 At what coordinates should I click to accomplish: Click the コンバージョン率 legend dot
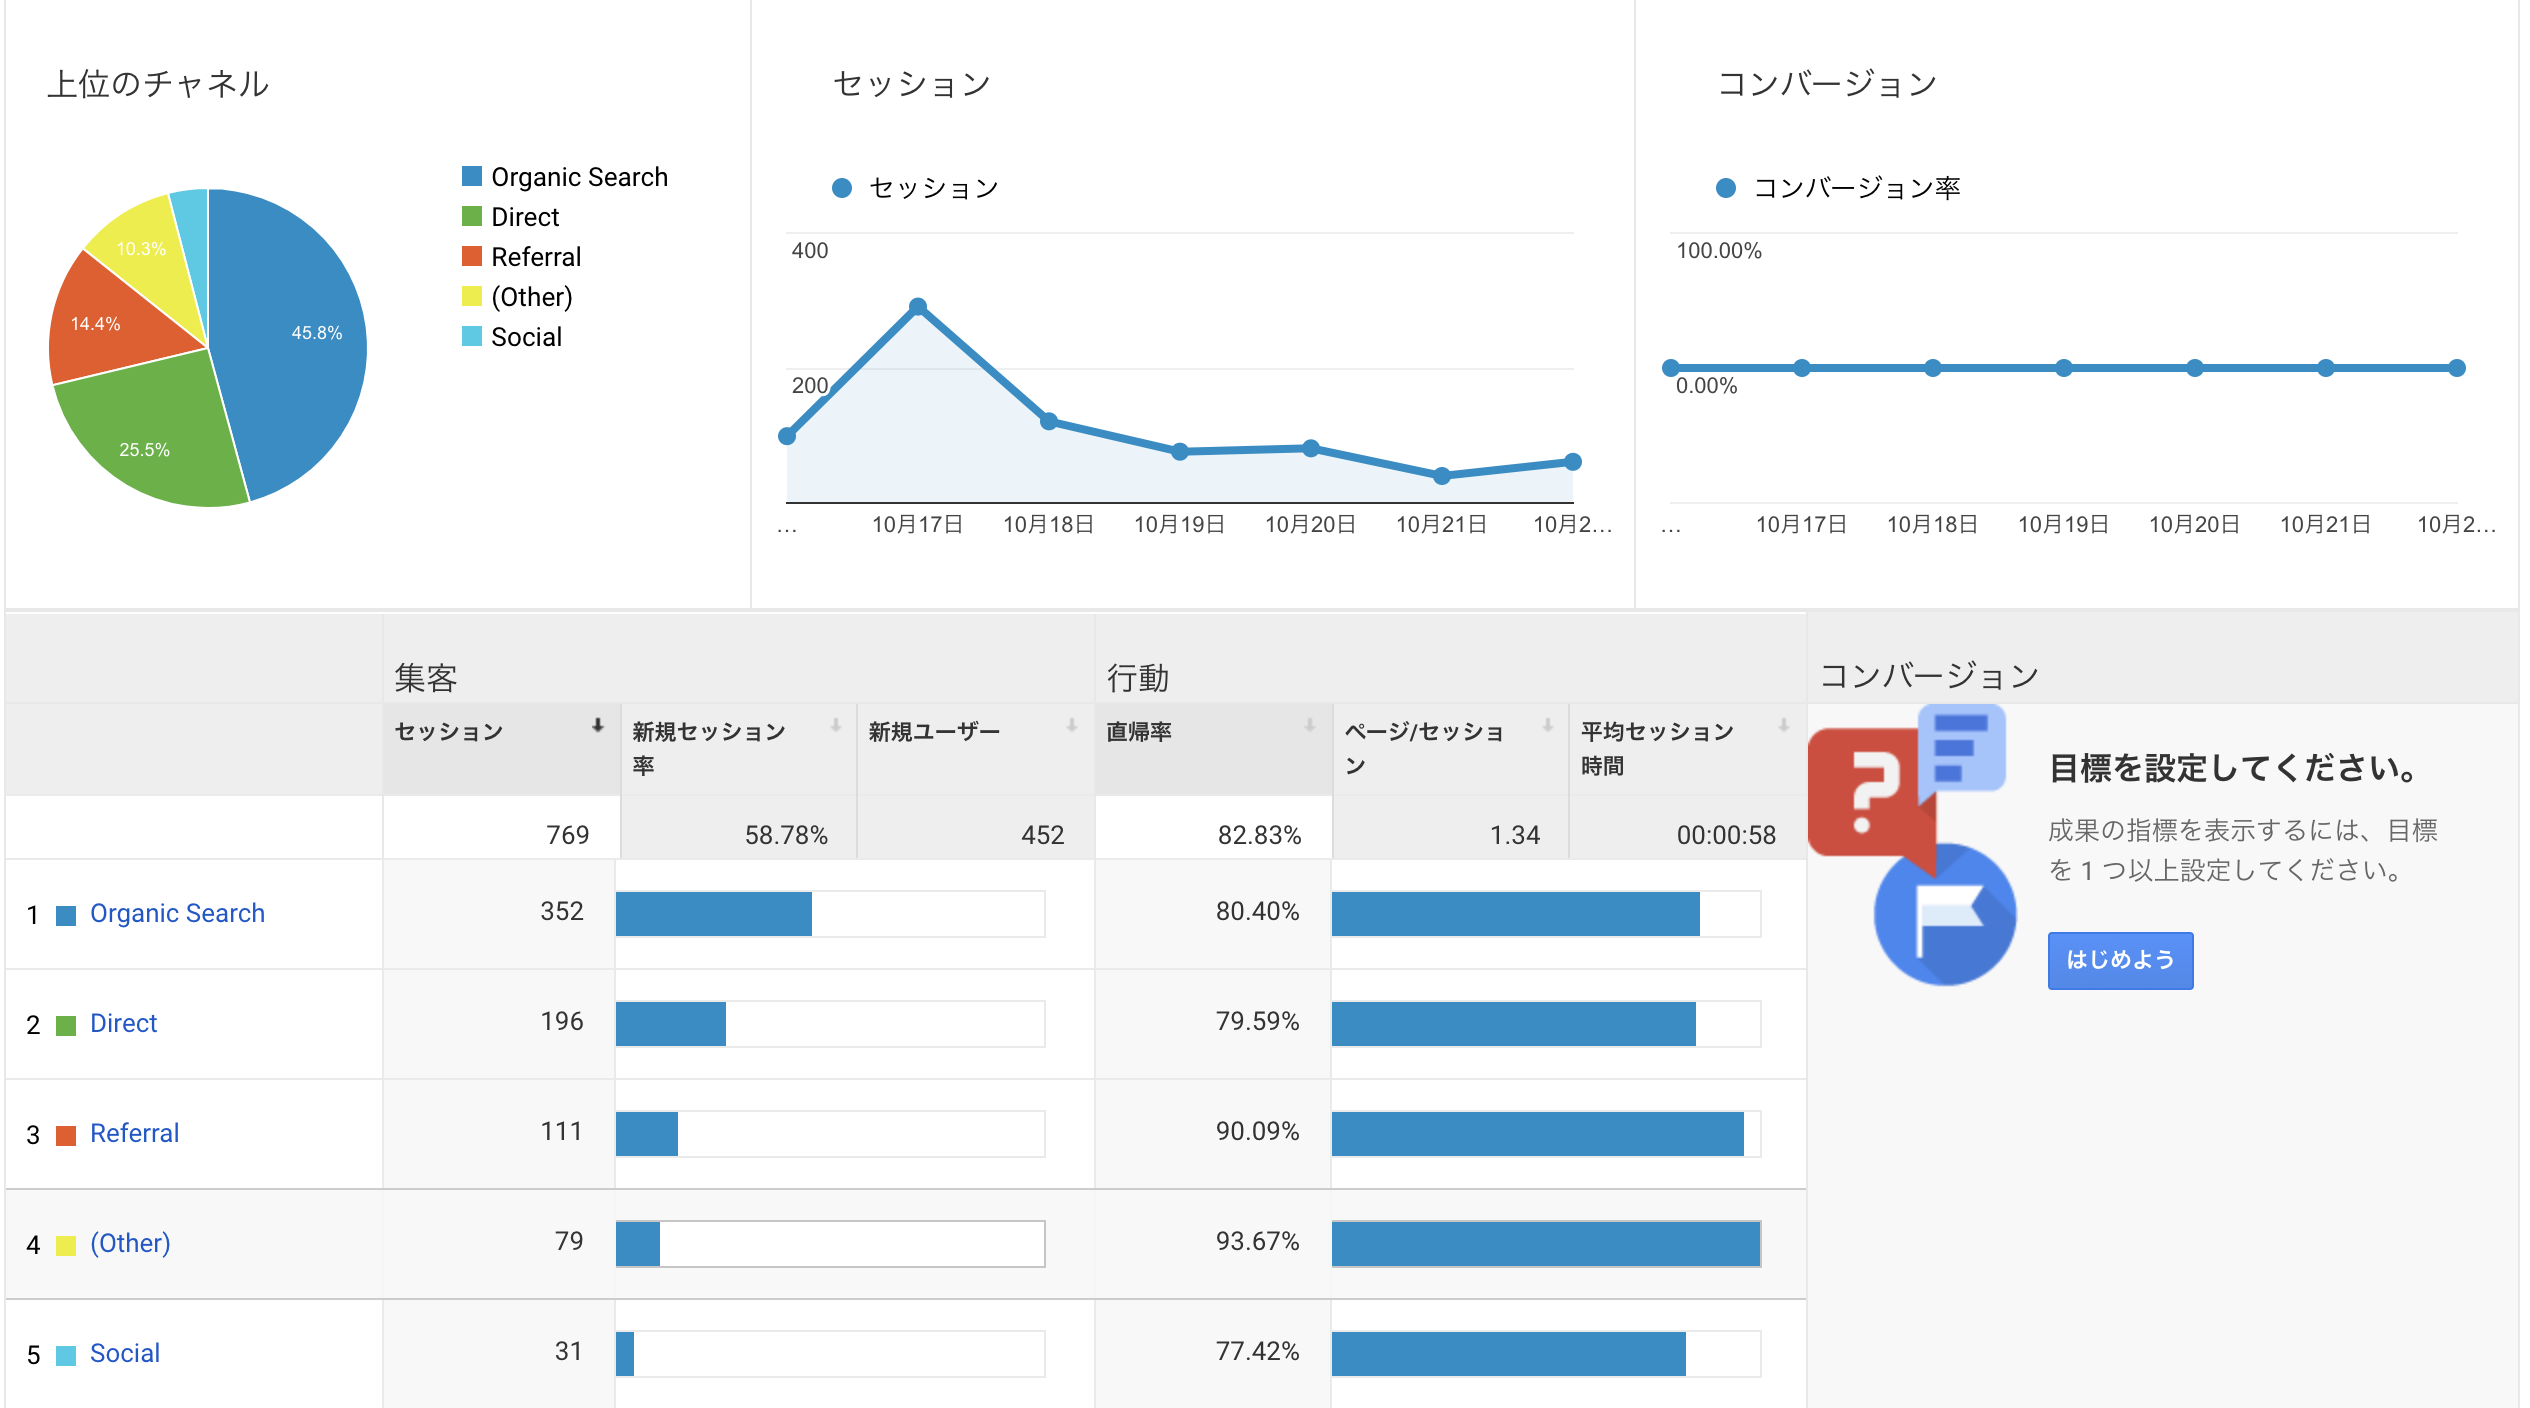[x=1727, y=185]
